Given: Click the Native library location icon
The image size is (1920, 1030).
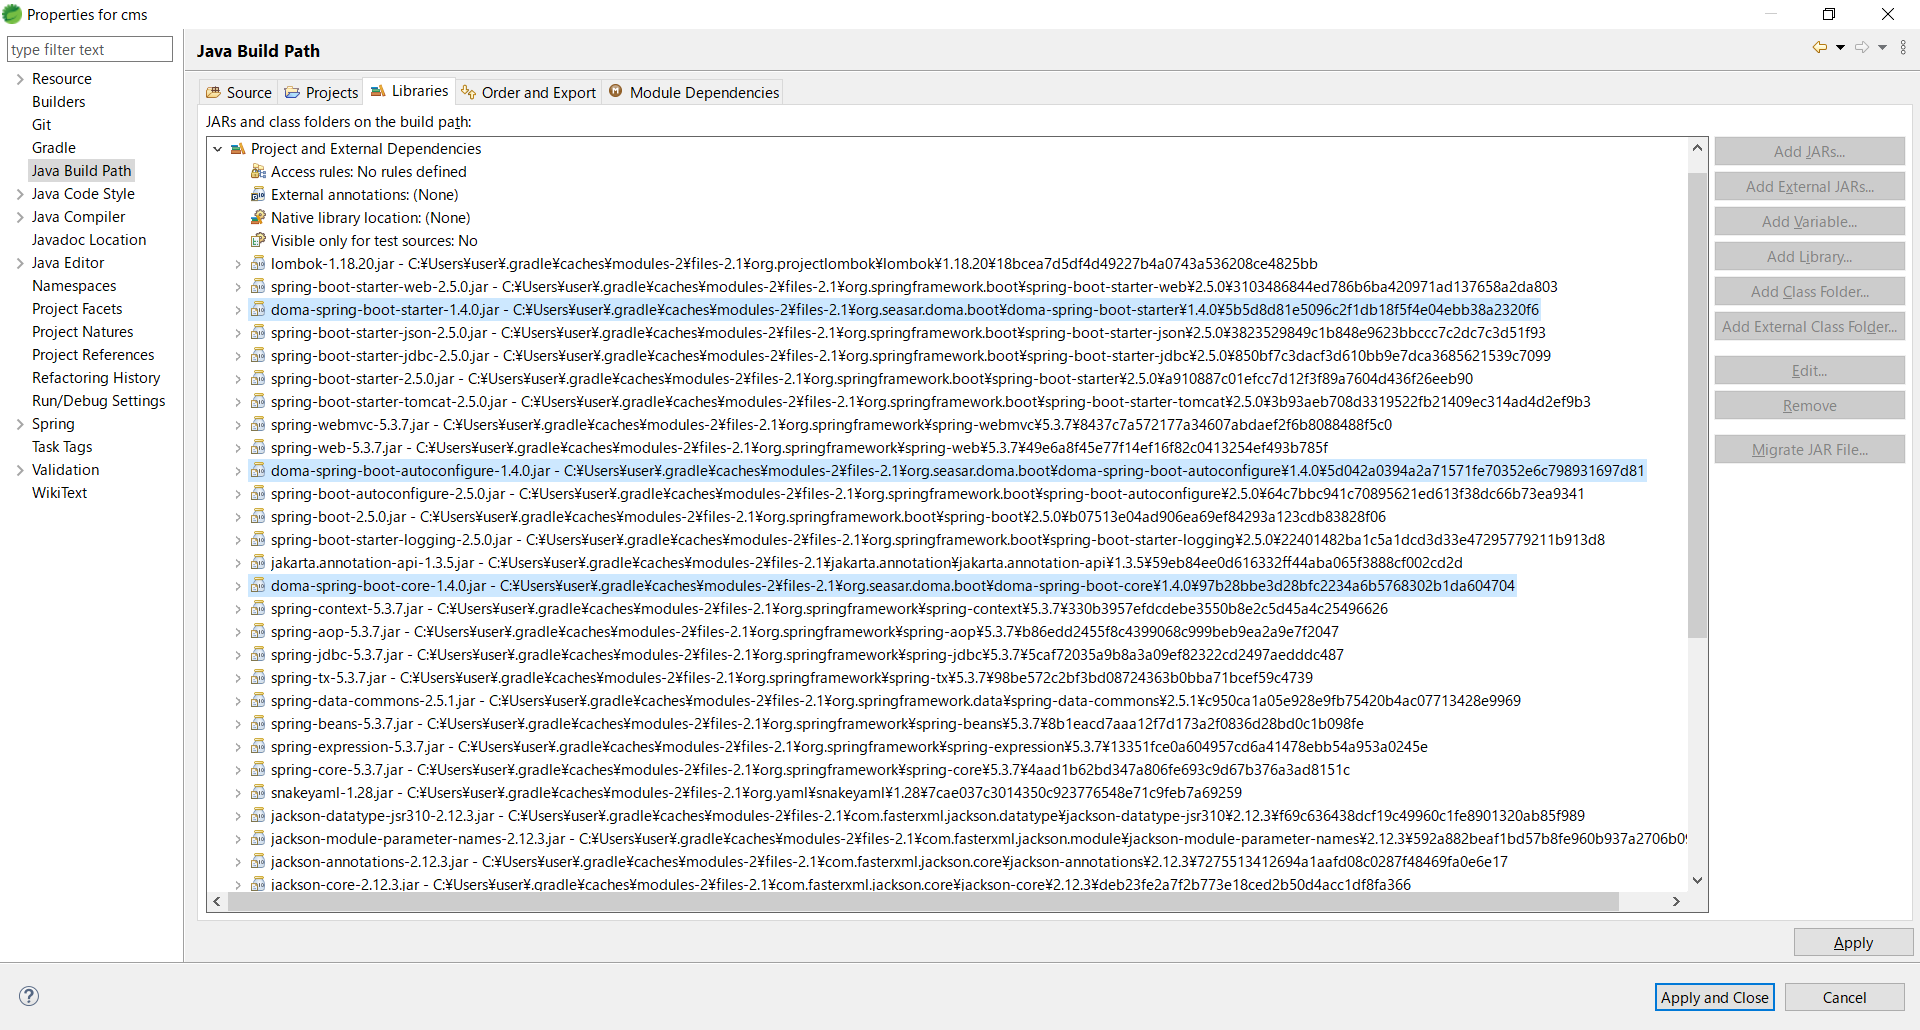Looking at the screenshot, I should 258,218.
